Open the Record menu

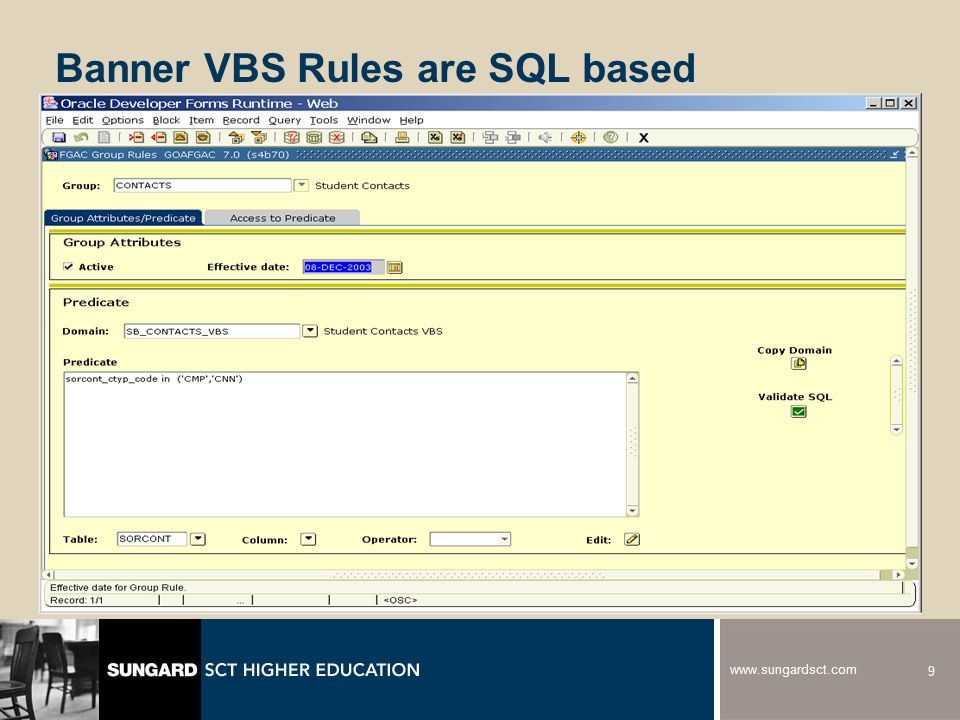(241, 120)
